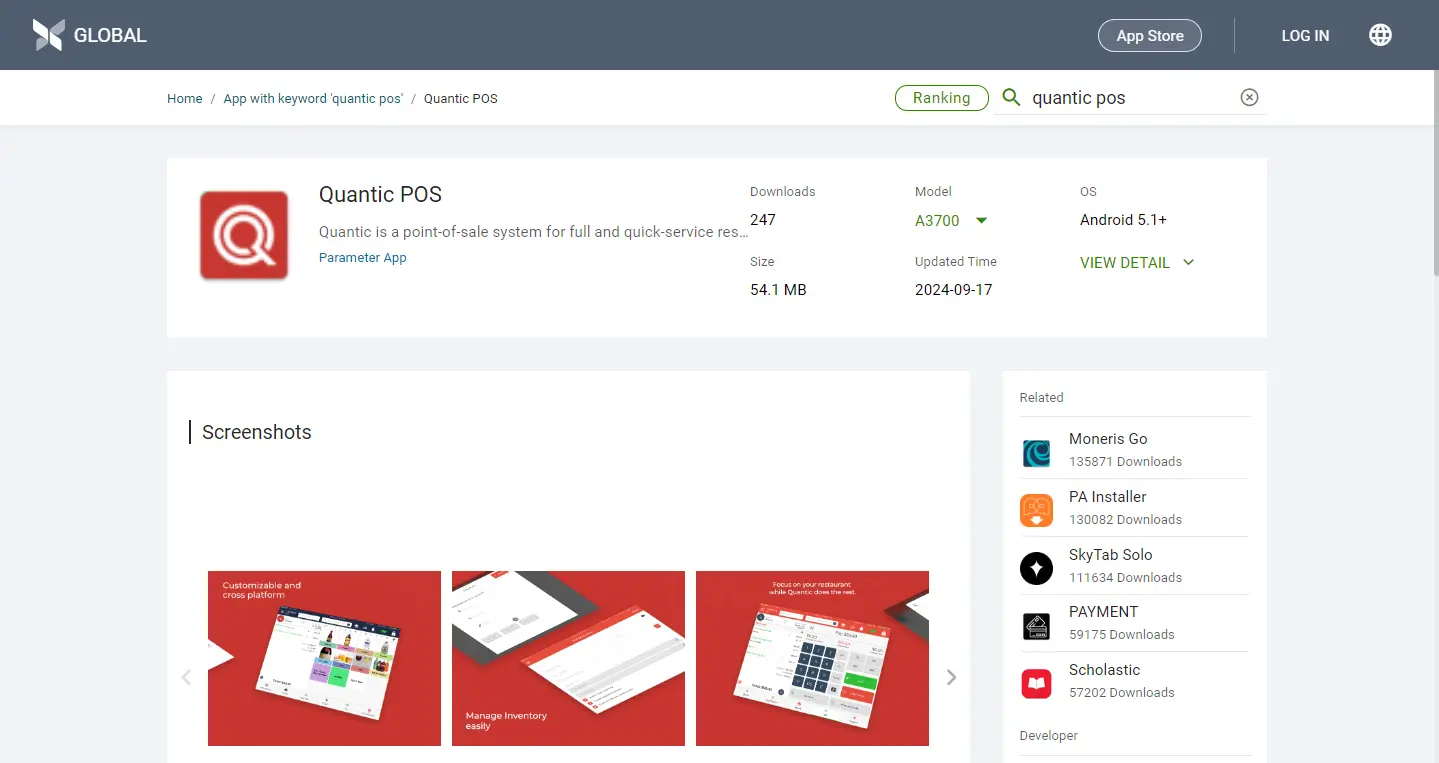1439x763 pixels.
Task: Open the PA Installer app icon
Action: [x=1036, y=510]
